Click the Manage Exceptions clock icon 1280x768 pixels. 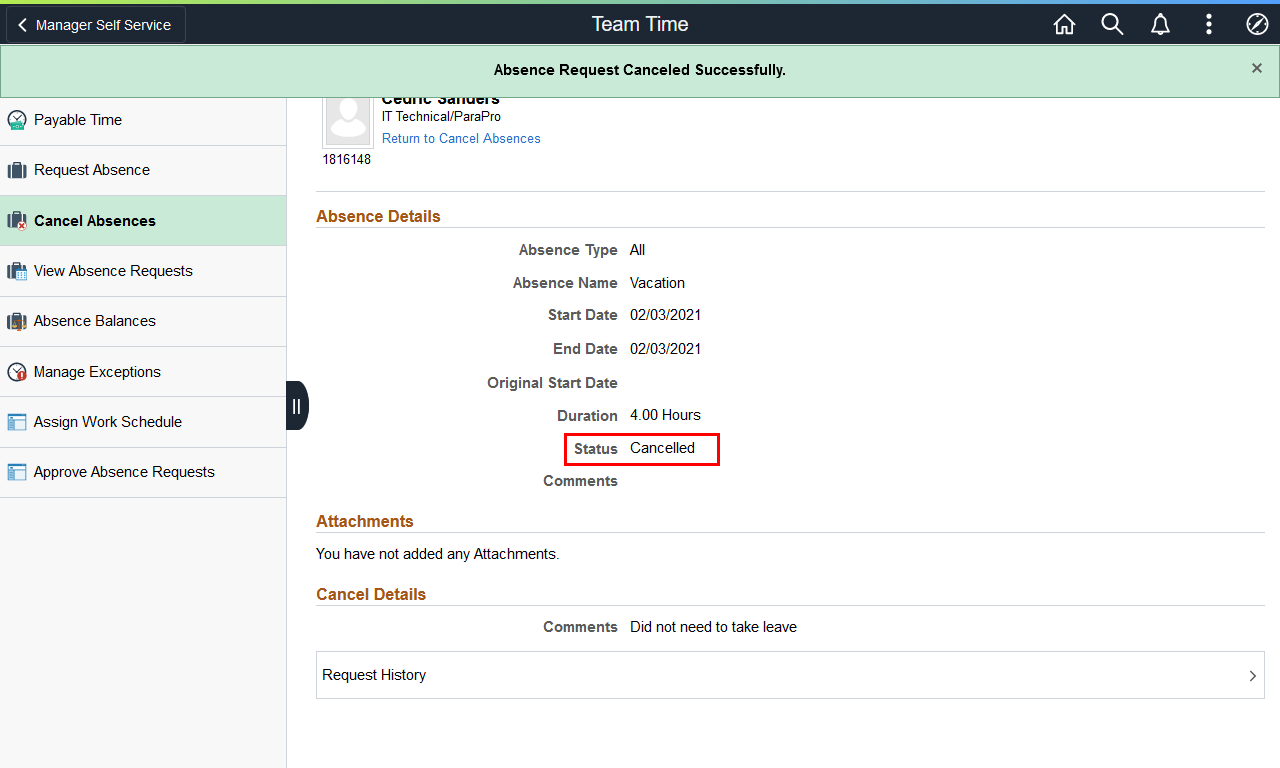pos(17,372)
